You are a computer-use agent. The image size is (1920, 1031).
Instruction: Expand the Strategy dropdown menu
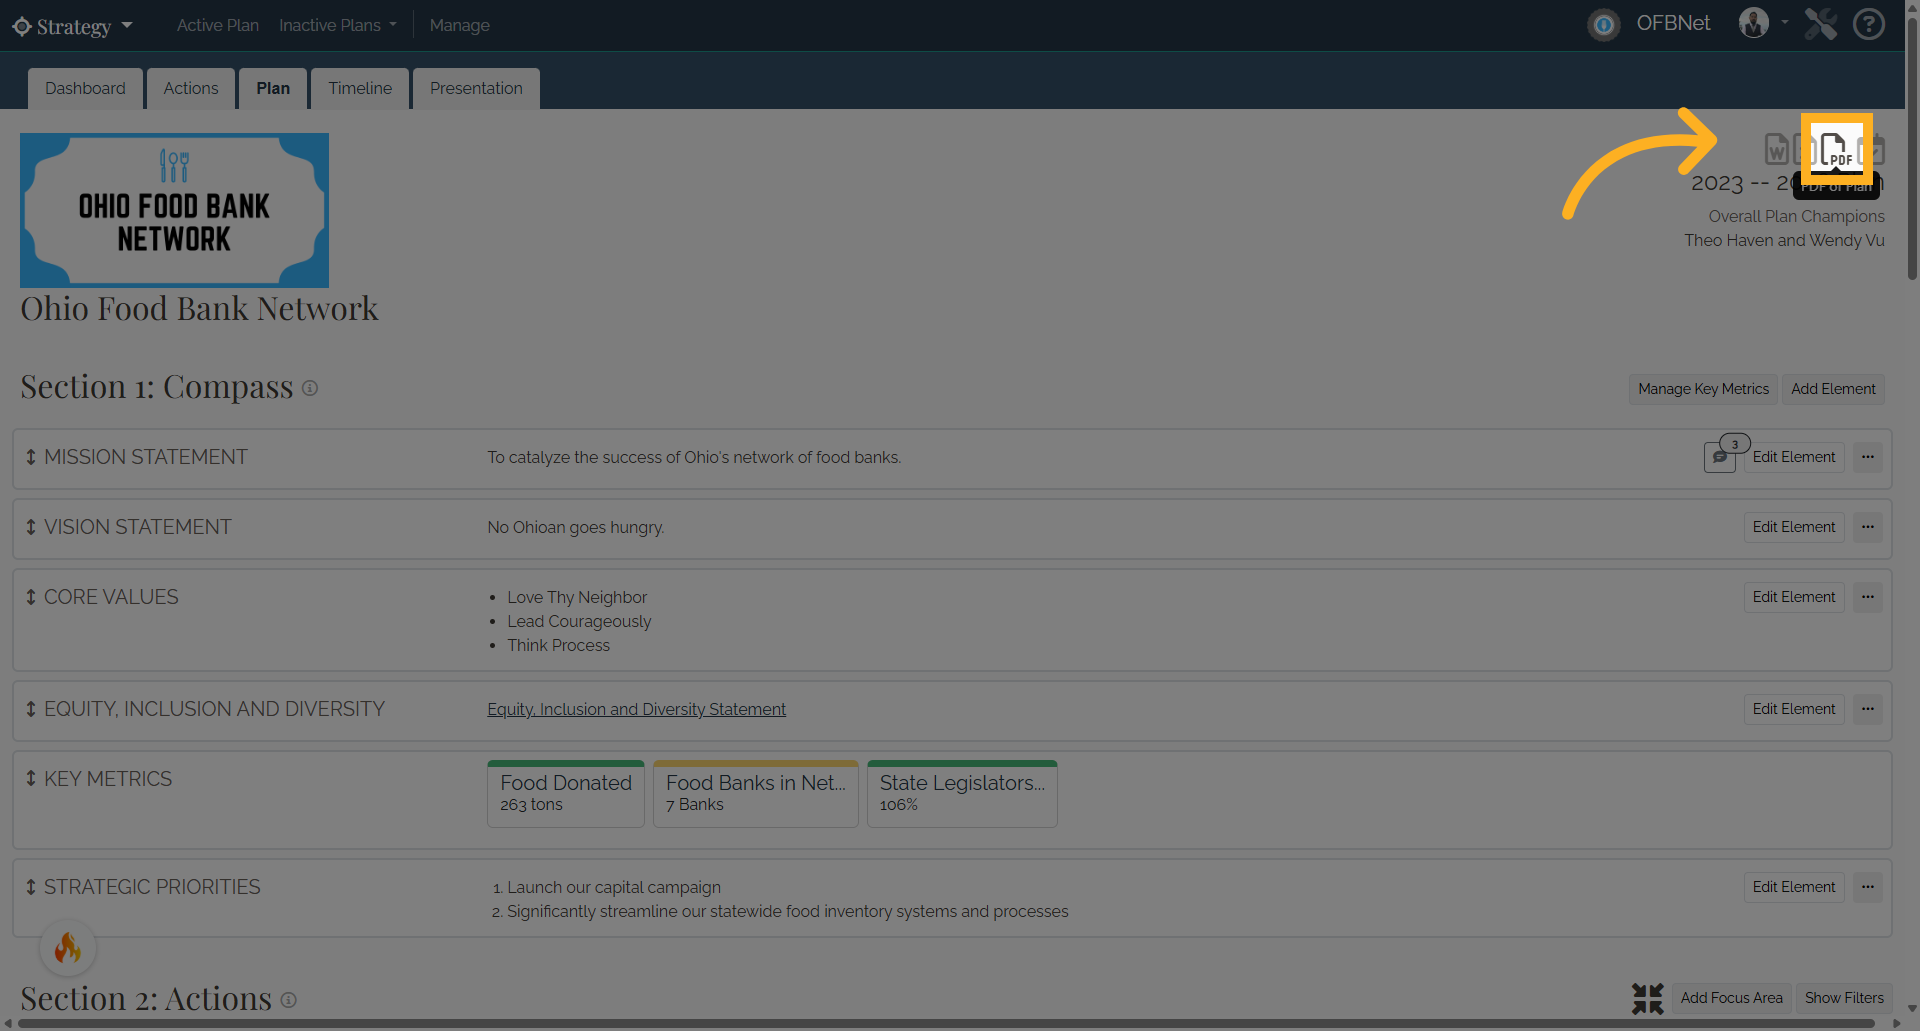point(127,25)
